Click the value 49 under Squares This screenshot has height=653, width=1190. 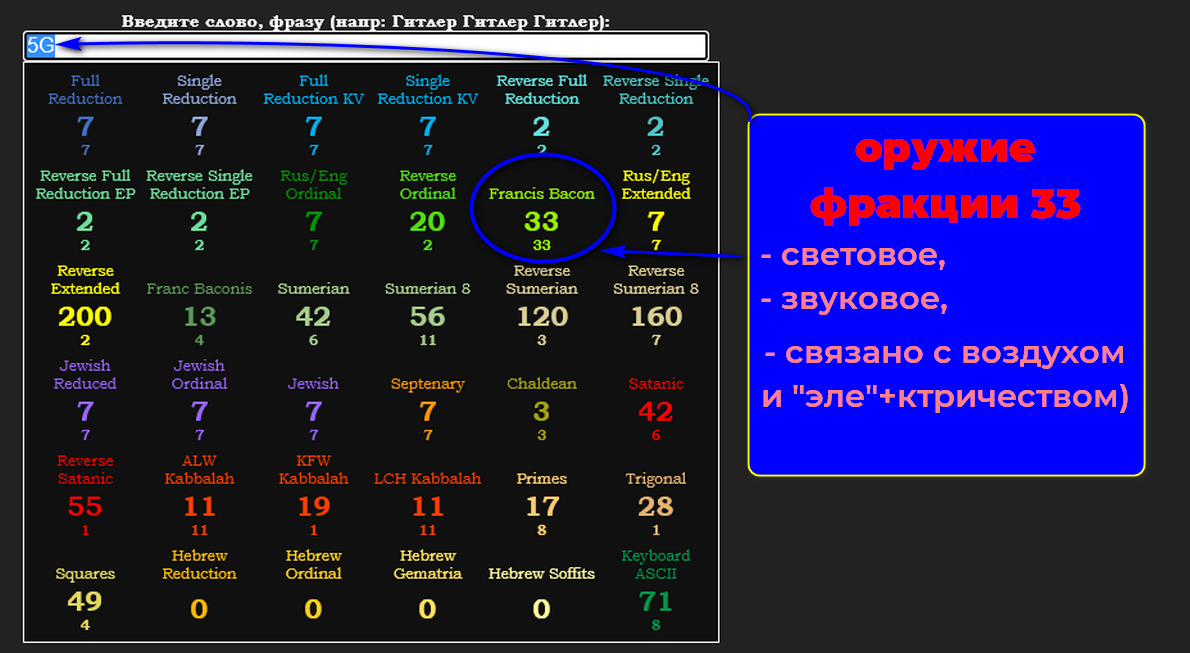85,601
